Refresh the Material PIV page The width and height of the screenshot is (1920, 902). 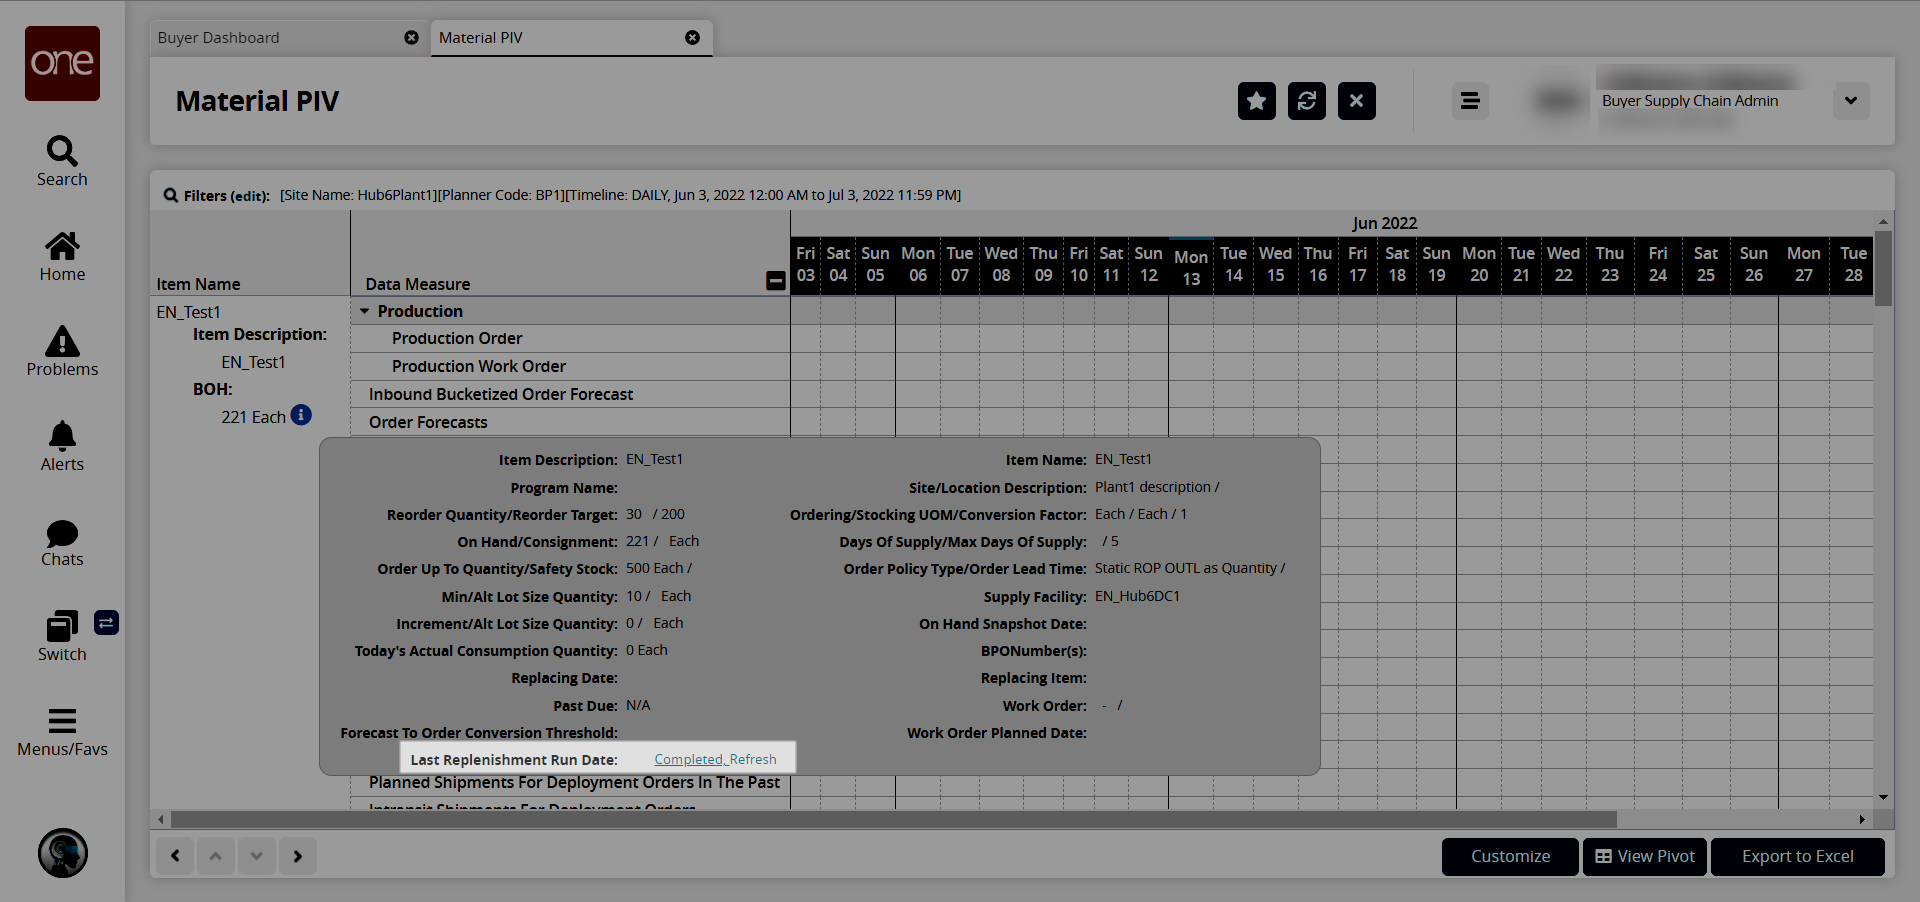1306,101
